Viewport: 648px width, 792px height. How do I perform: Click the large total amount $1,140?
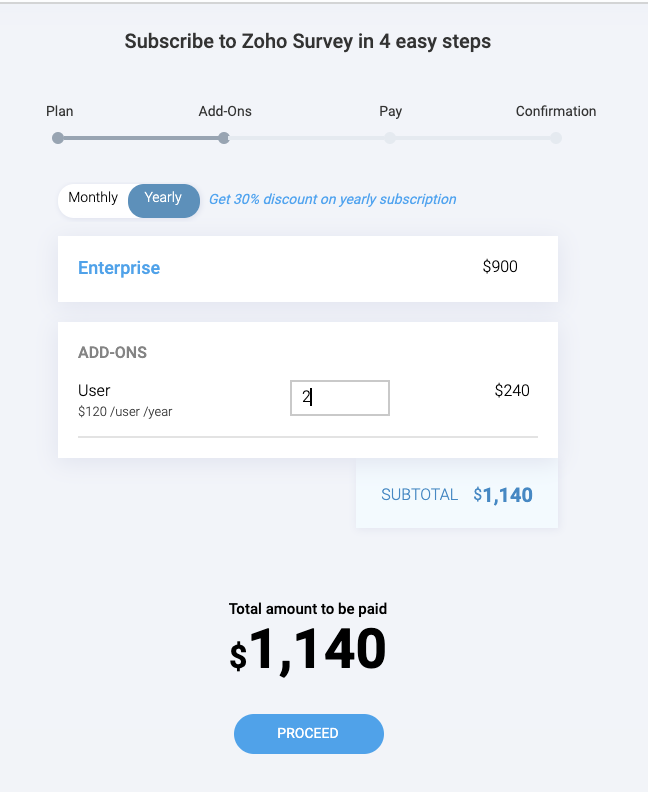[308, 651]
